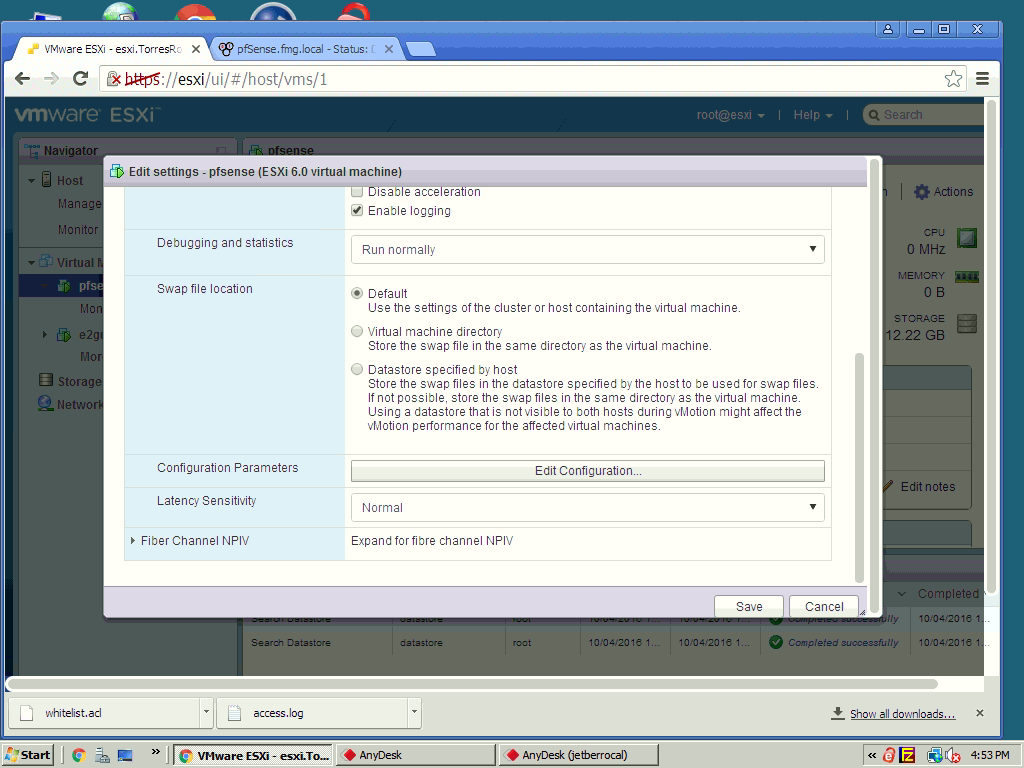Click the Host server icon in Navigator
This screenshot has height=768, width=1024.
(x=46, y=180)
